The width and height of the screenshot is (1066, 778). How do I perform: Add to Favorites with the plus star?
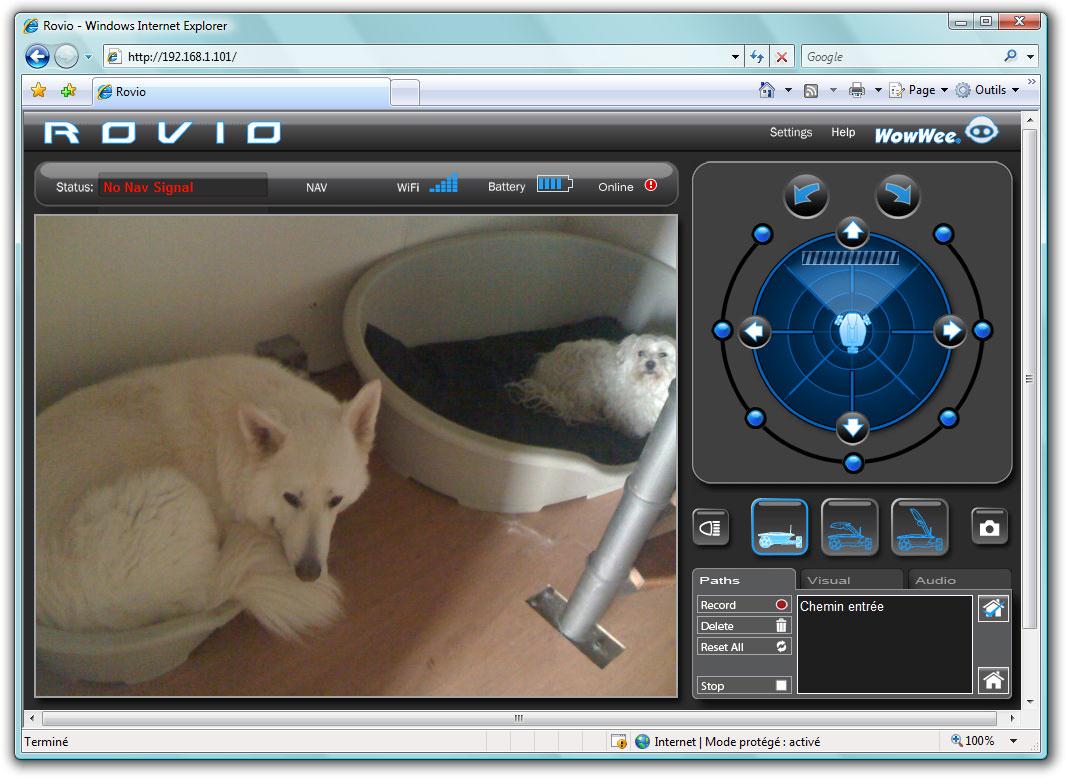click(69, 90)
